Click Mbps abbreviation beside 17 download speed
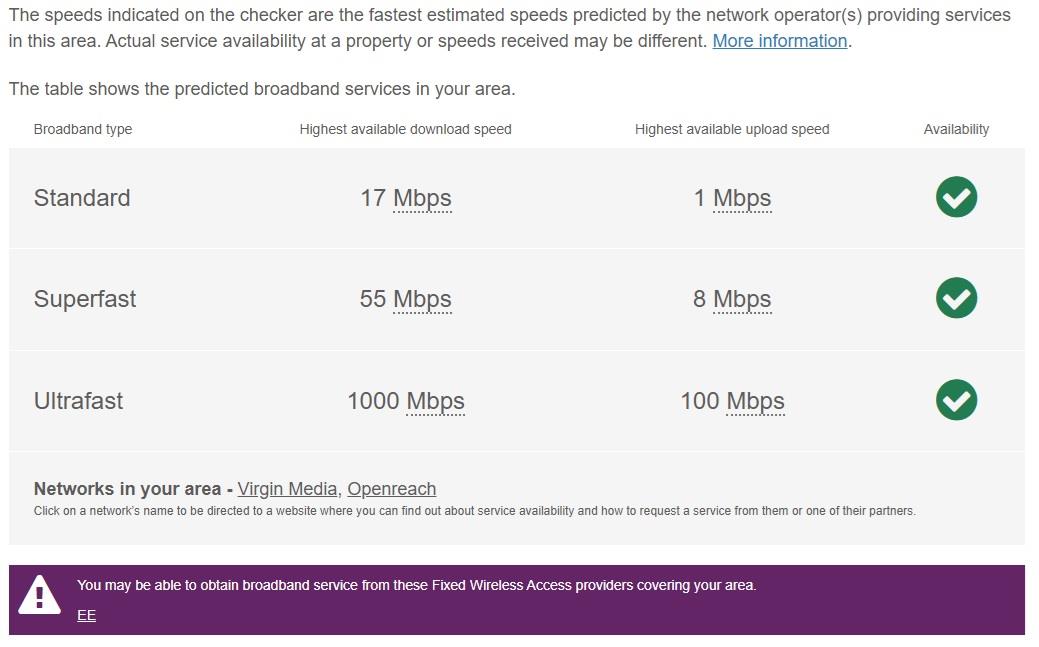Viewport: 1039px width, 647px height. pyautogui.click(x=422, y=198)
